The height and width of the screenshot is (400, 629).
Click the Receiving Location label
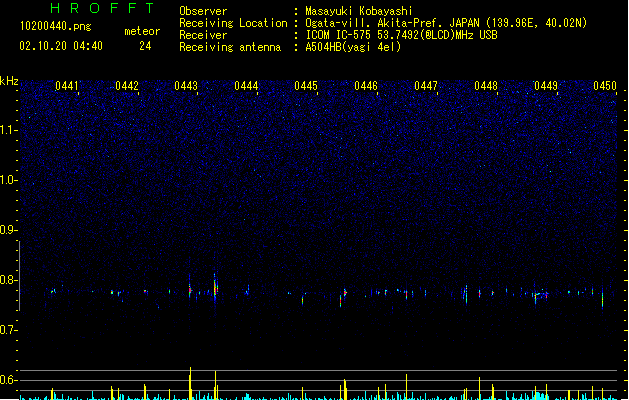click(x=233, y=23)
